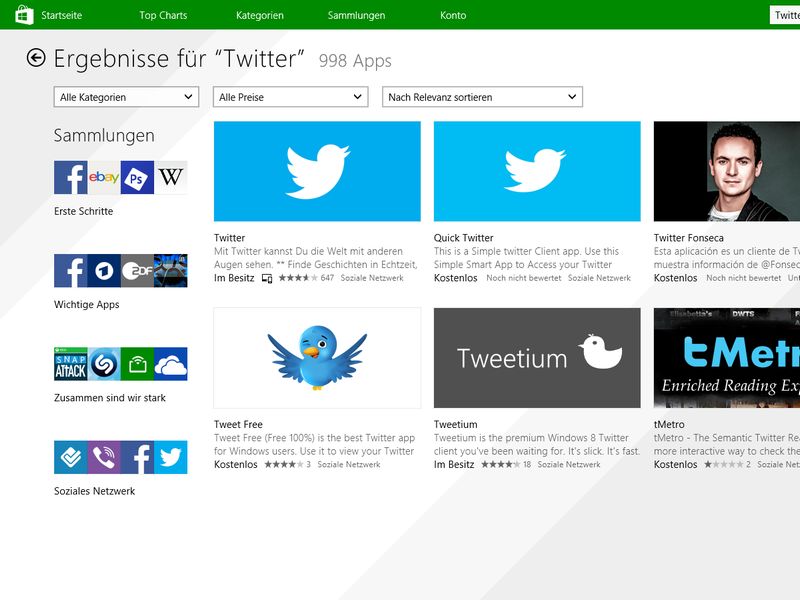Open Snap Attack icon in collection
The width and height of the screenshot is (800, 600).
coord(70,364)
